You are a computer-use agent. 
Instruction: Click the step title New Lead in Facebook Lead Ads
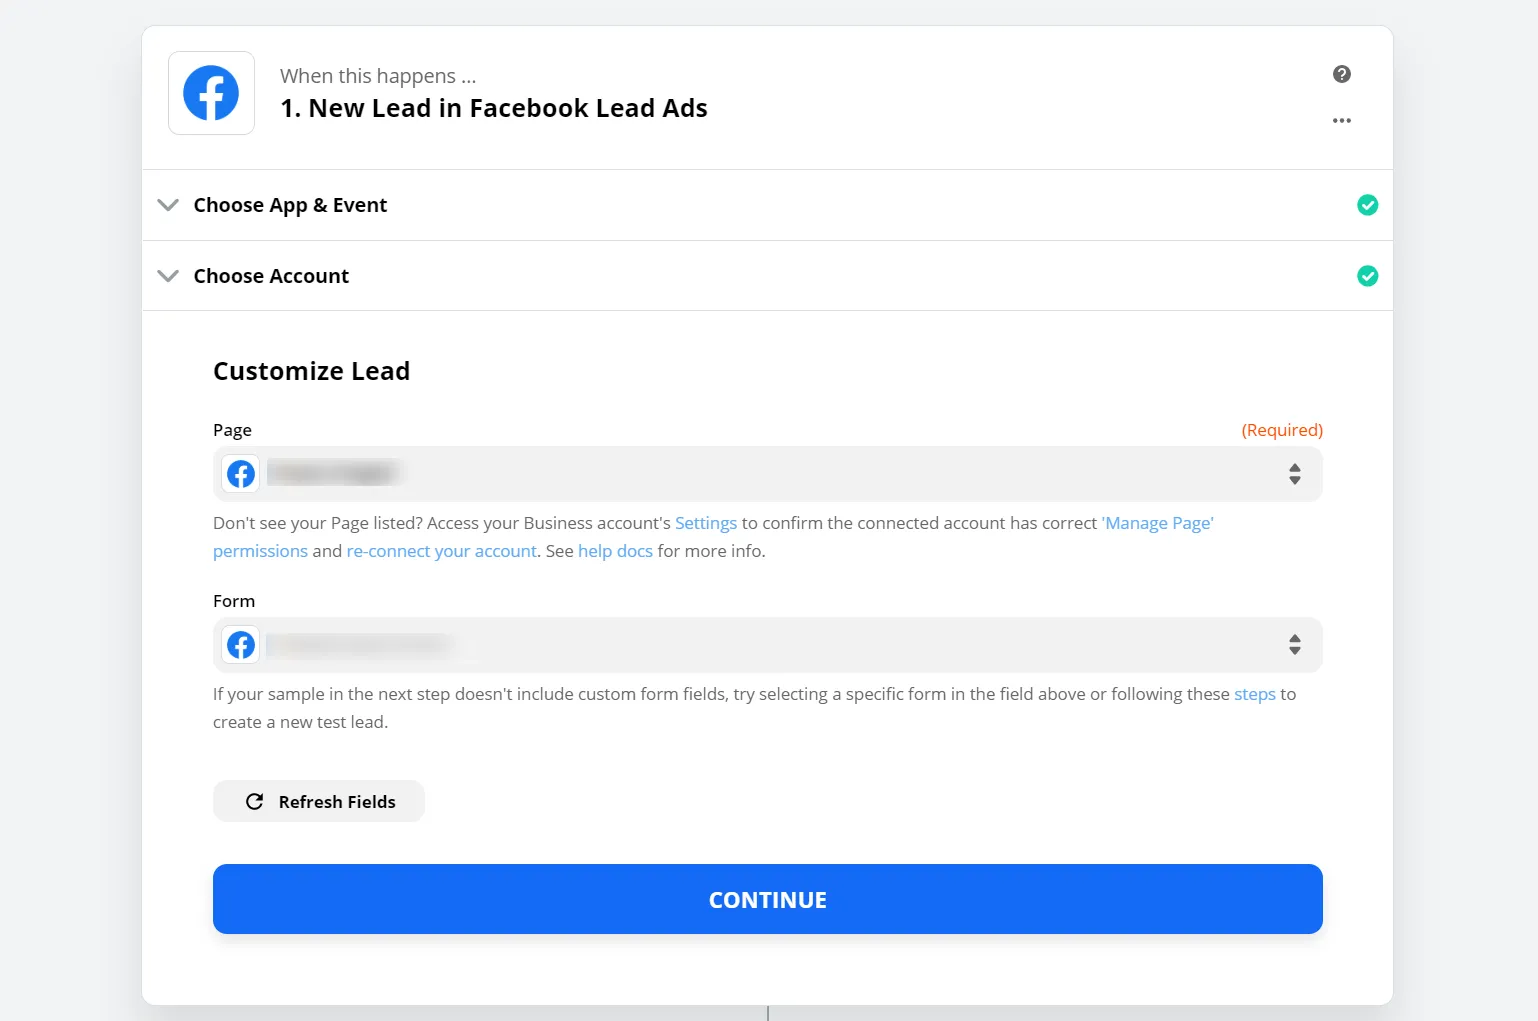pos(494,108)
